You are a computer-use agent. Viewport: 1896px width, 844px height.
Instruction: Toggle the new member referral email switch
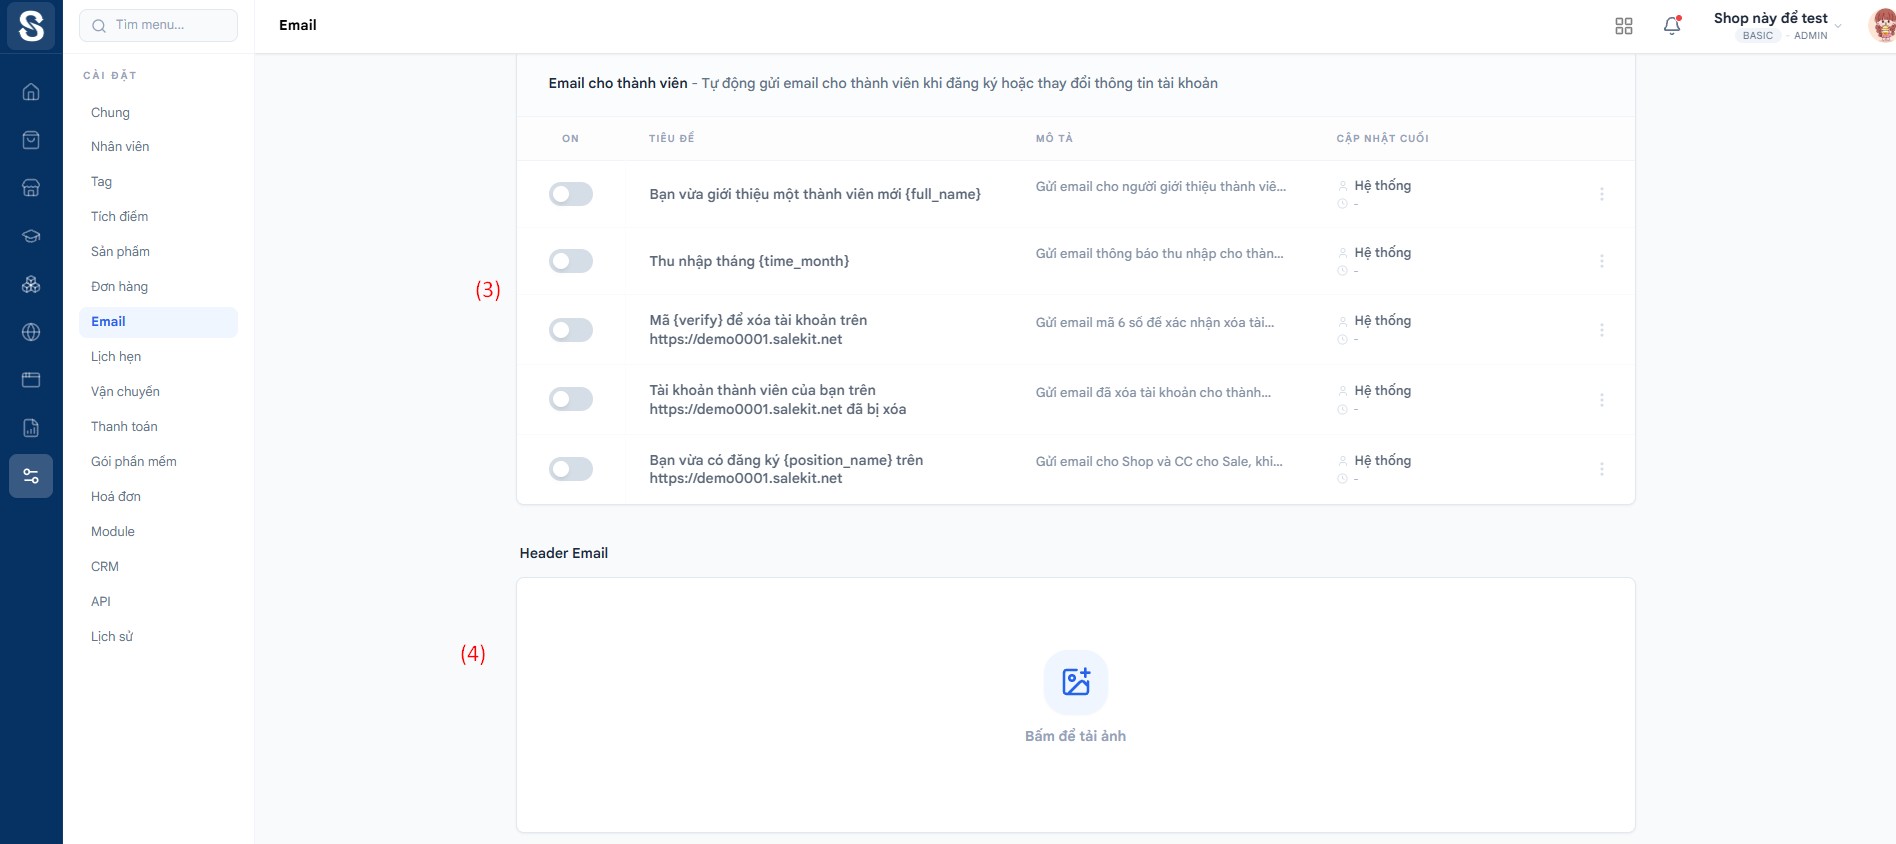[571, 194]
